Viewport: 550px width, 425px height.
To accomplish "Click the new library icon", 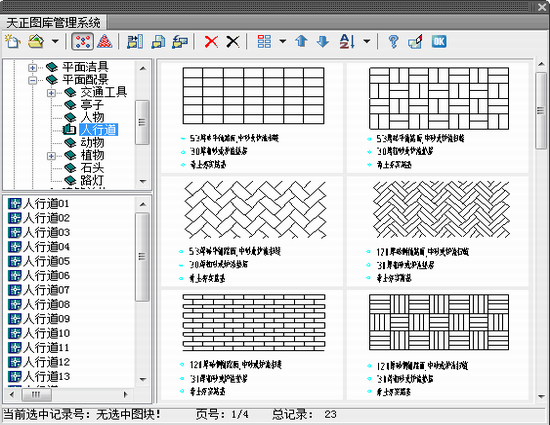I will (x=13, y=41).
